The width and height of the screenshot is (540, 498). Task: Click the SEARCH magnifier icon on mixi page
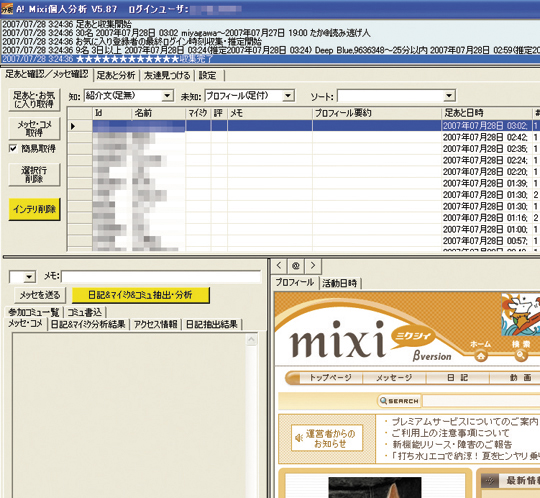click(383, 401)
